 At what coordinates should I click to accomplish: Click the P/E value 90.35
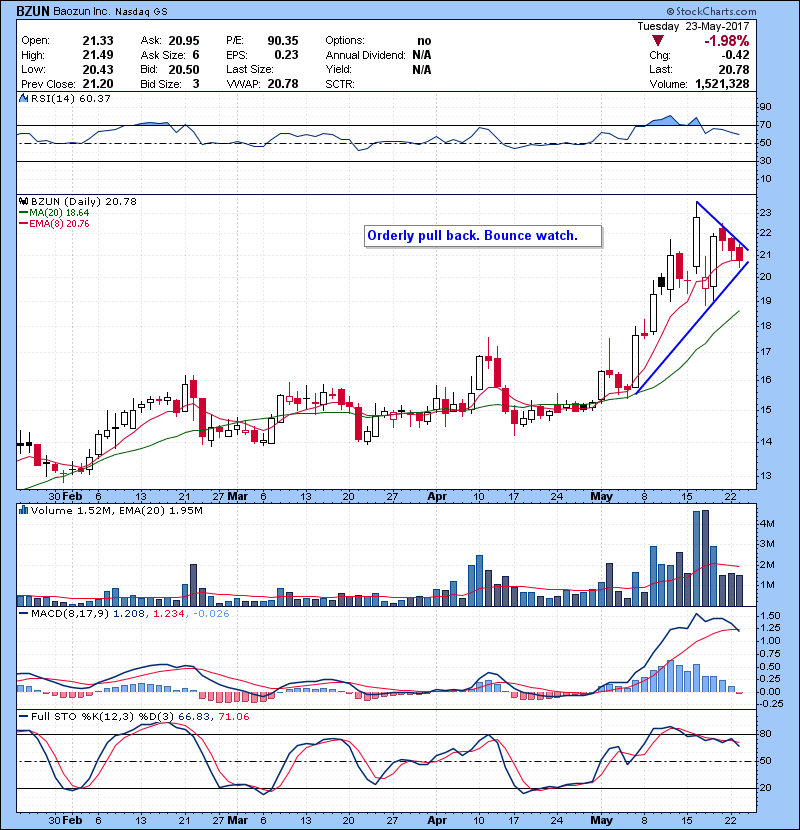(283, 41)
